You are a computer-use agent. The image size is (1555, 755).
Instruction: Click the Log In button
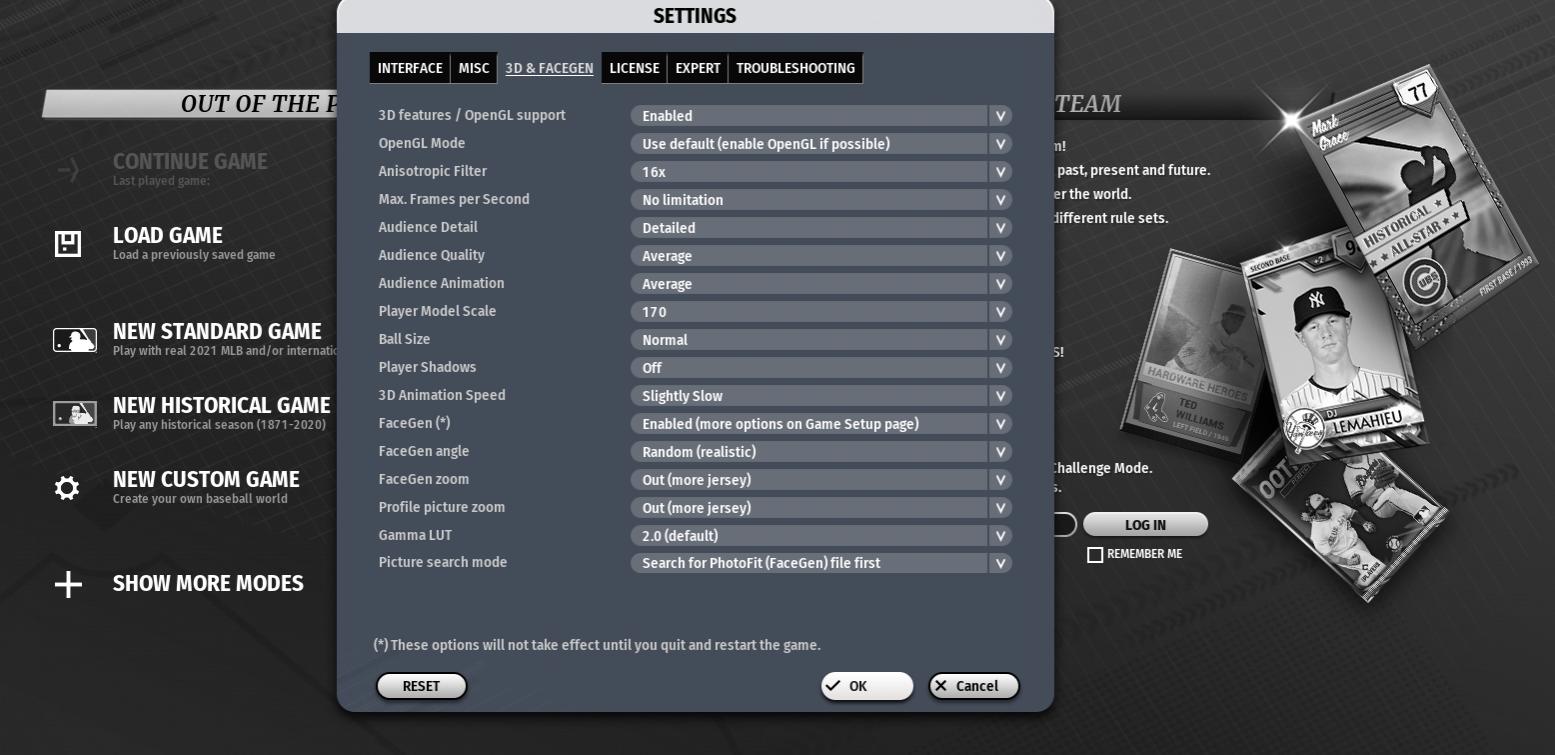1145,525
